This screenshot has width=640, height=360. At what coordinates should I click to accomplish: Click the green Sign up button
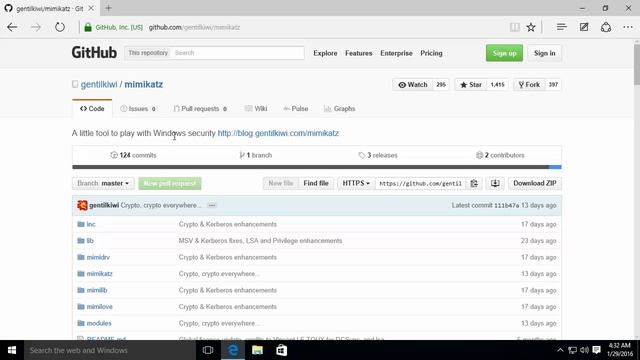504,53
